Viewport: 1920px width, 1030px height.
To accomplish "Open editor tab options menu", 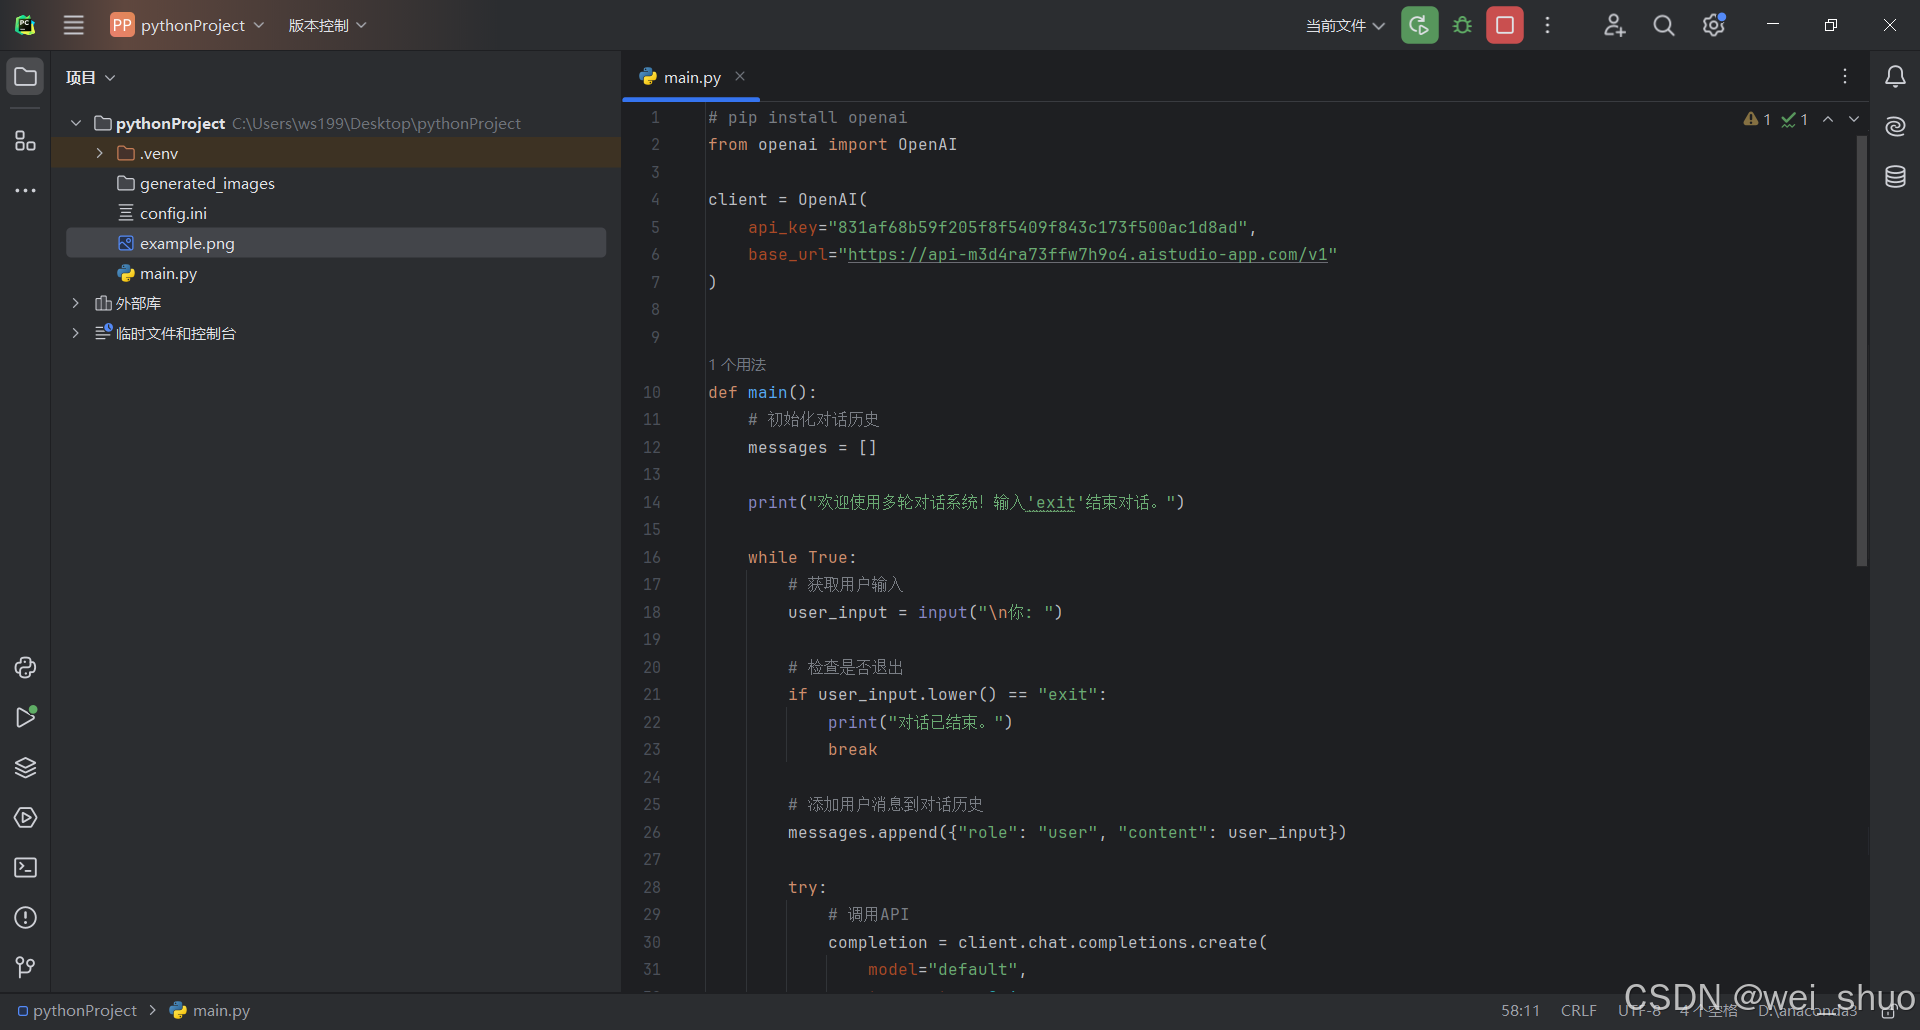I will coord(1845,77).
